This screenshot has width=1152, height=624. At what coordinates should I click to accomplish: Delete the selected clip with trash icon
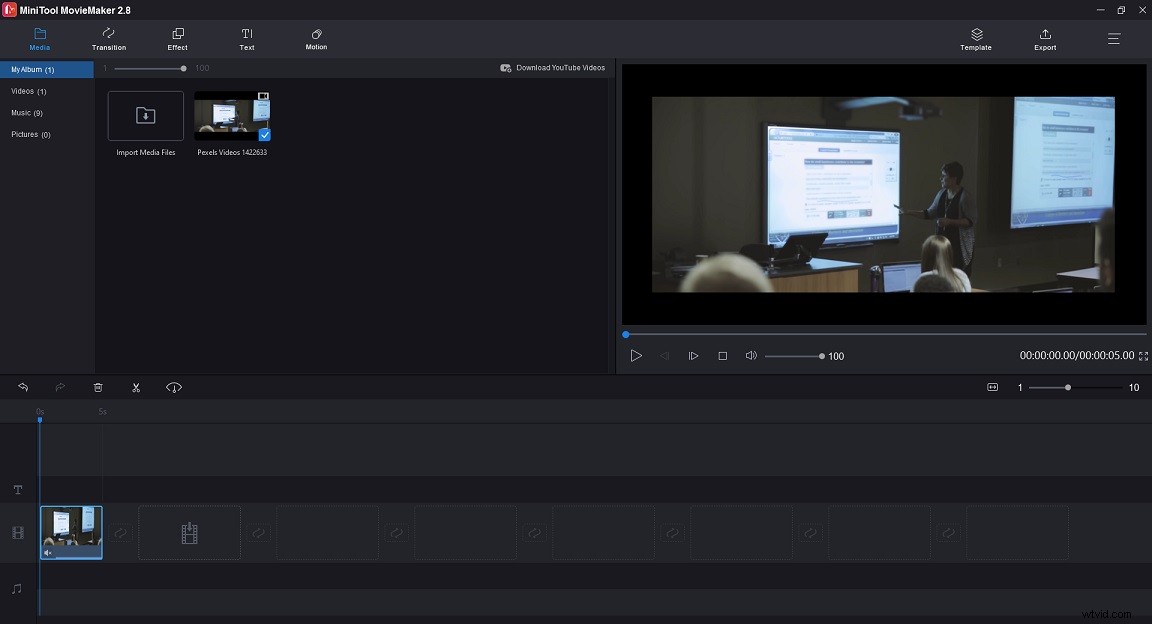(97, 387)
